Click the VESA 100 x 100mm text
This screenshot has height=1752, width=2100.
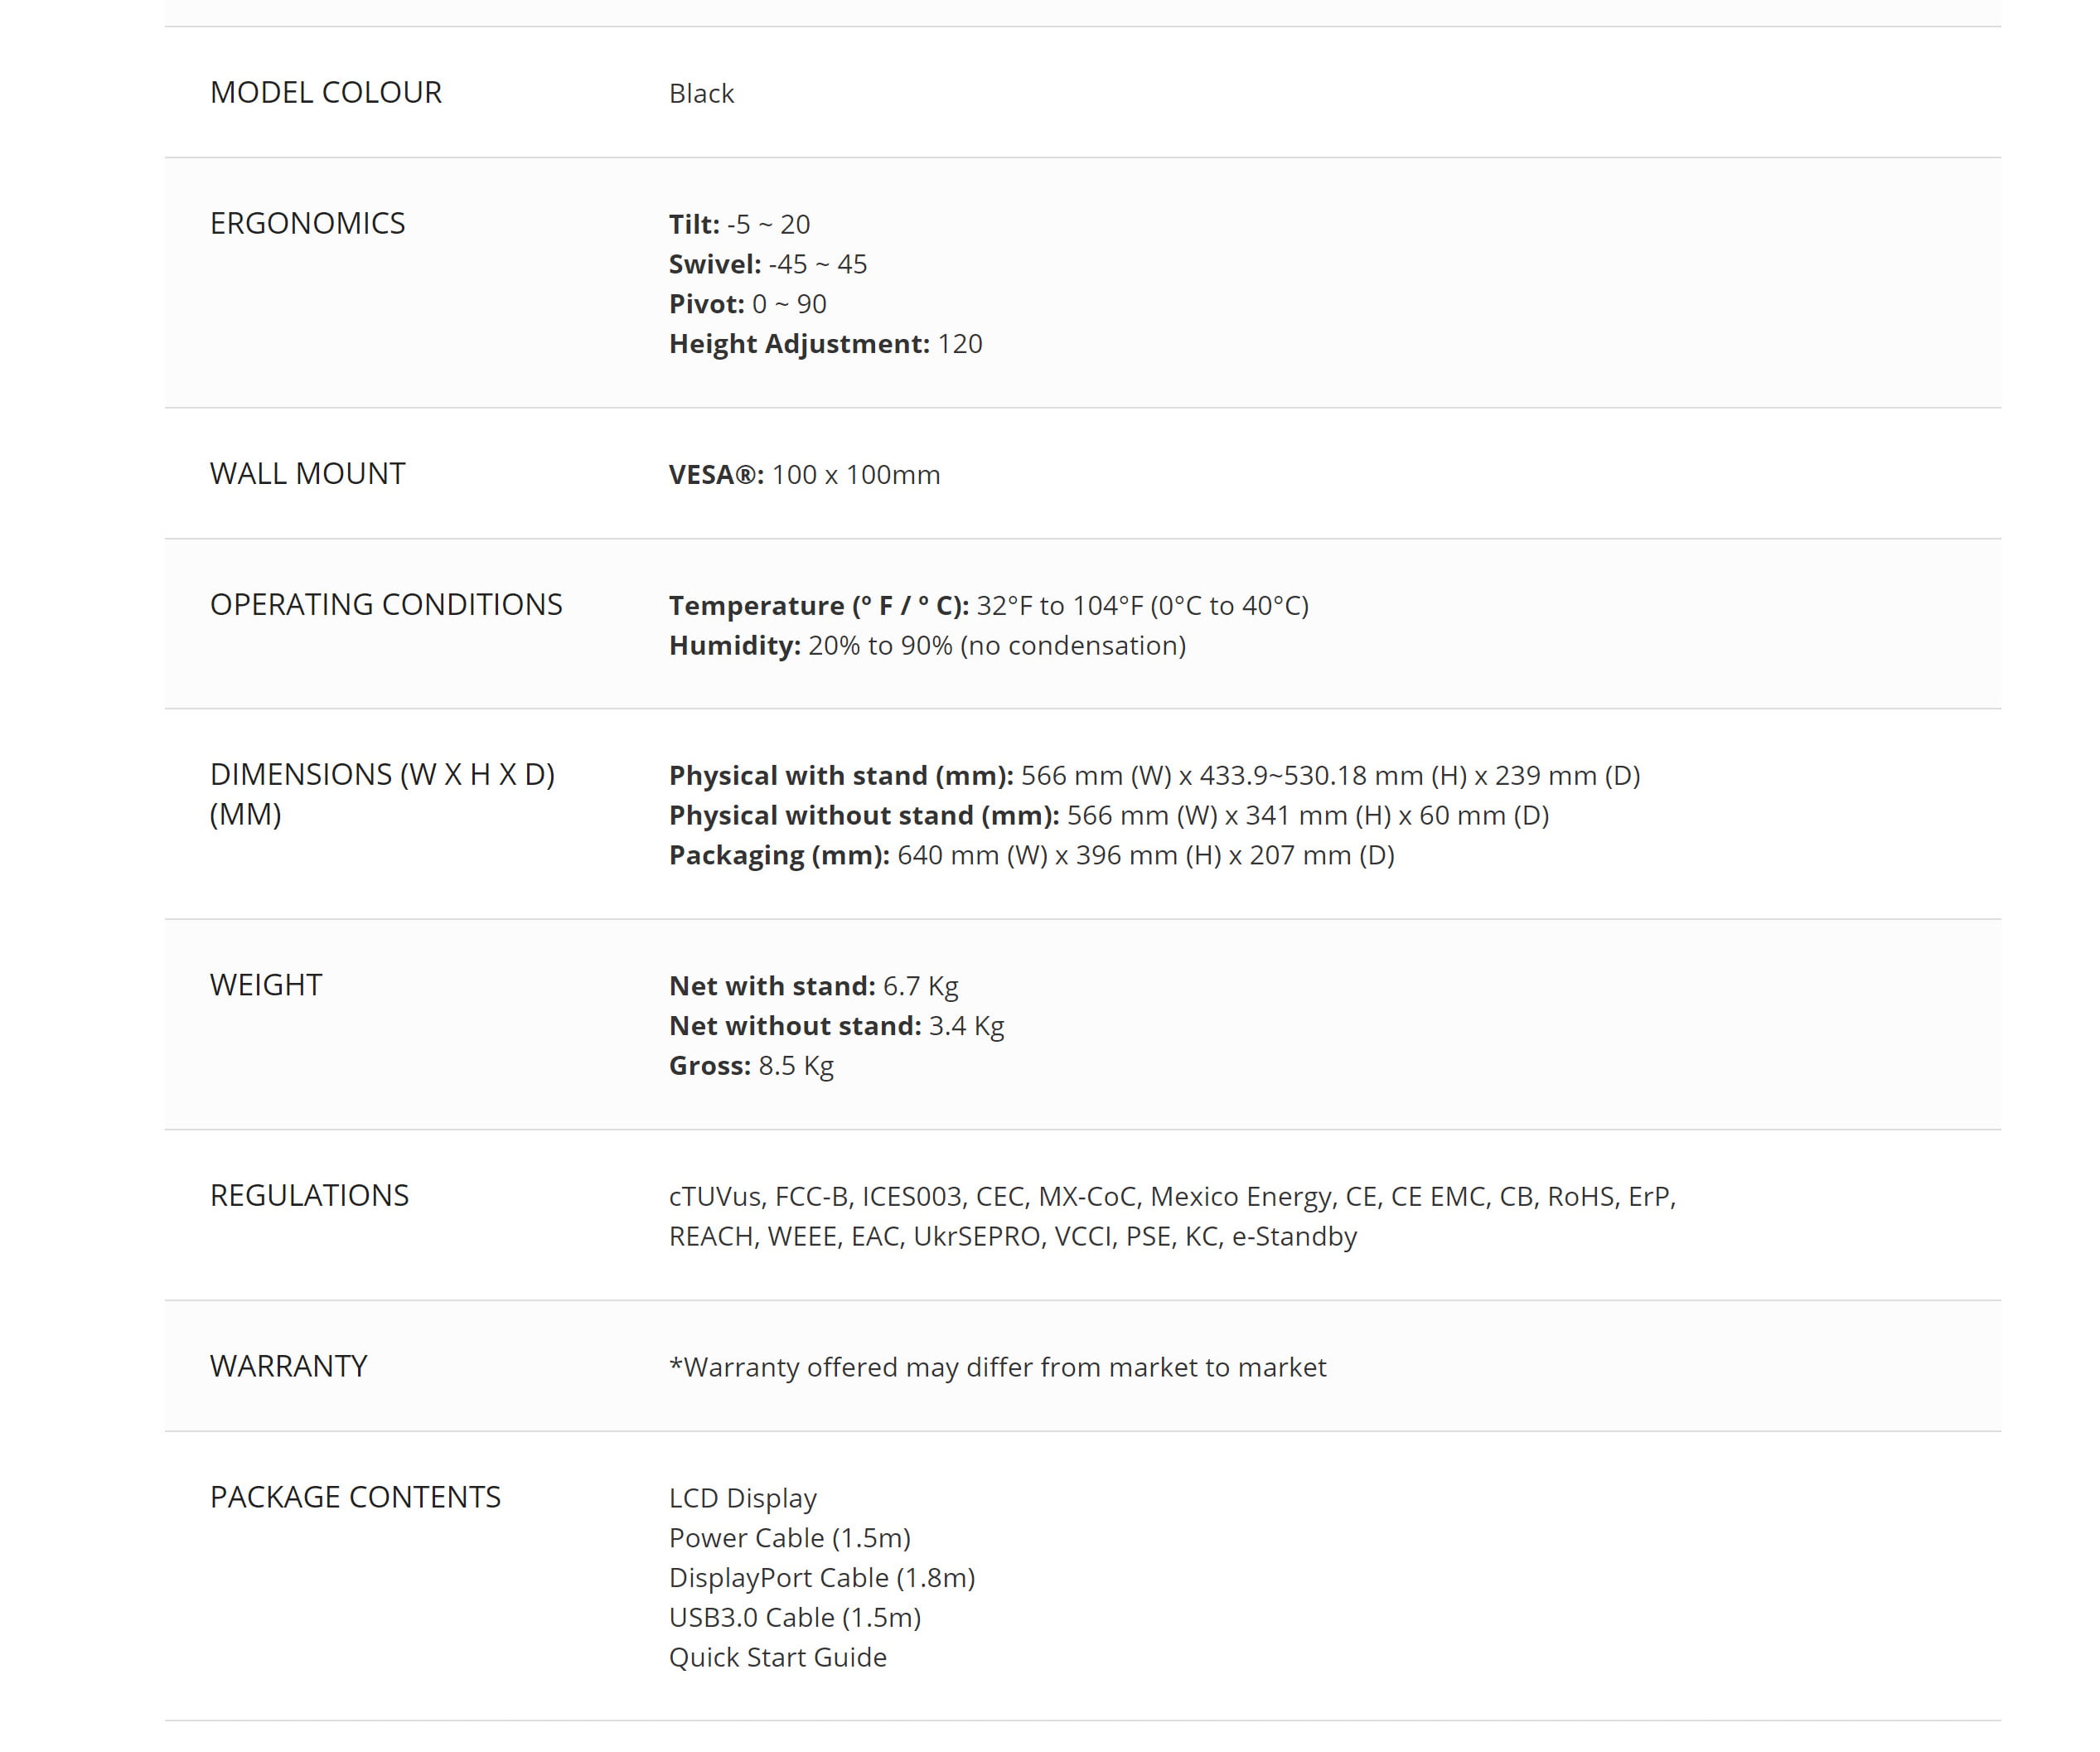tap(804, 474)
